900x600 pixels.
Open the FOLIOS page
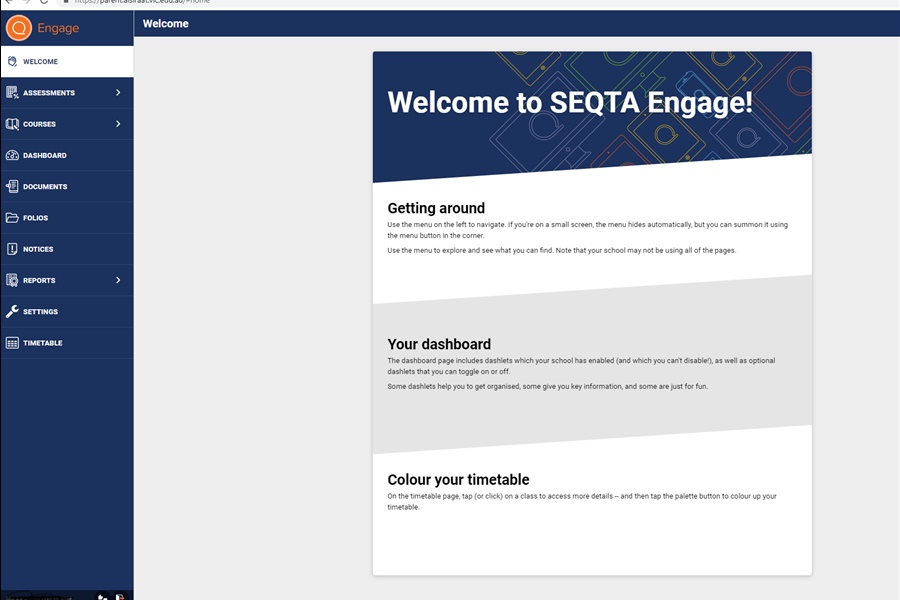click(x=67, y=218)
